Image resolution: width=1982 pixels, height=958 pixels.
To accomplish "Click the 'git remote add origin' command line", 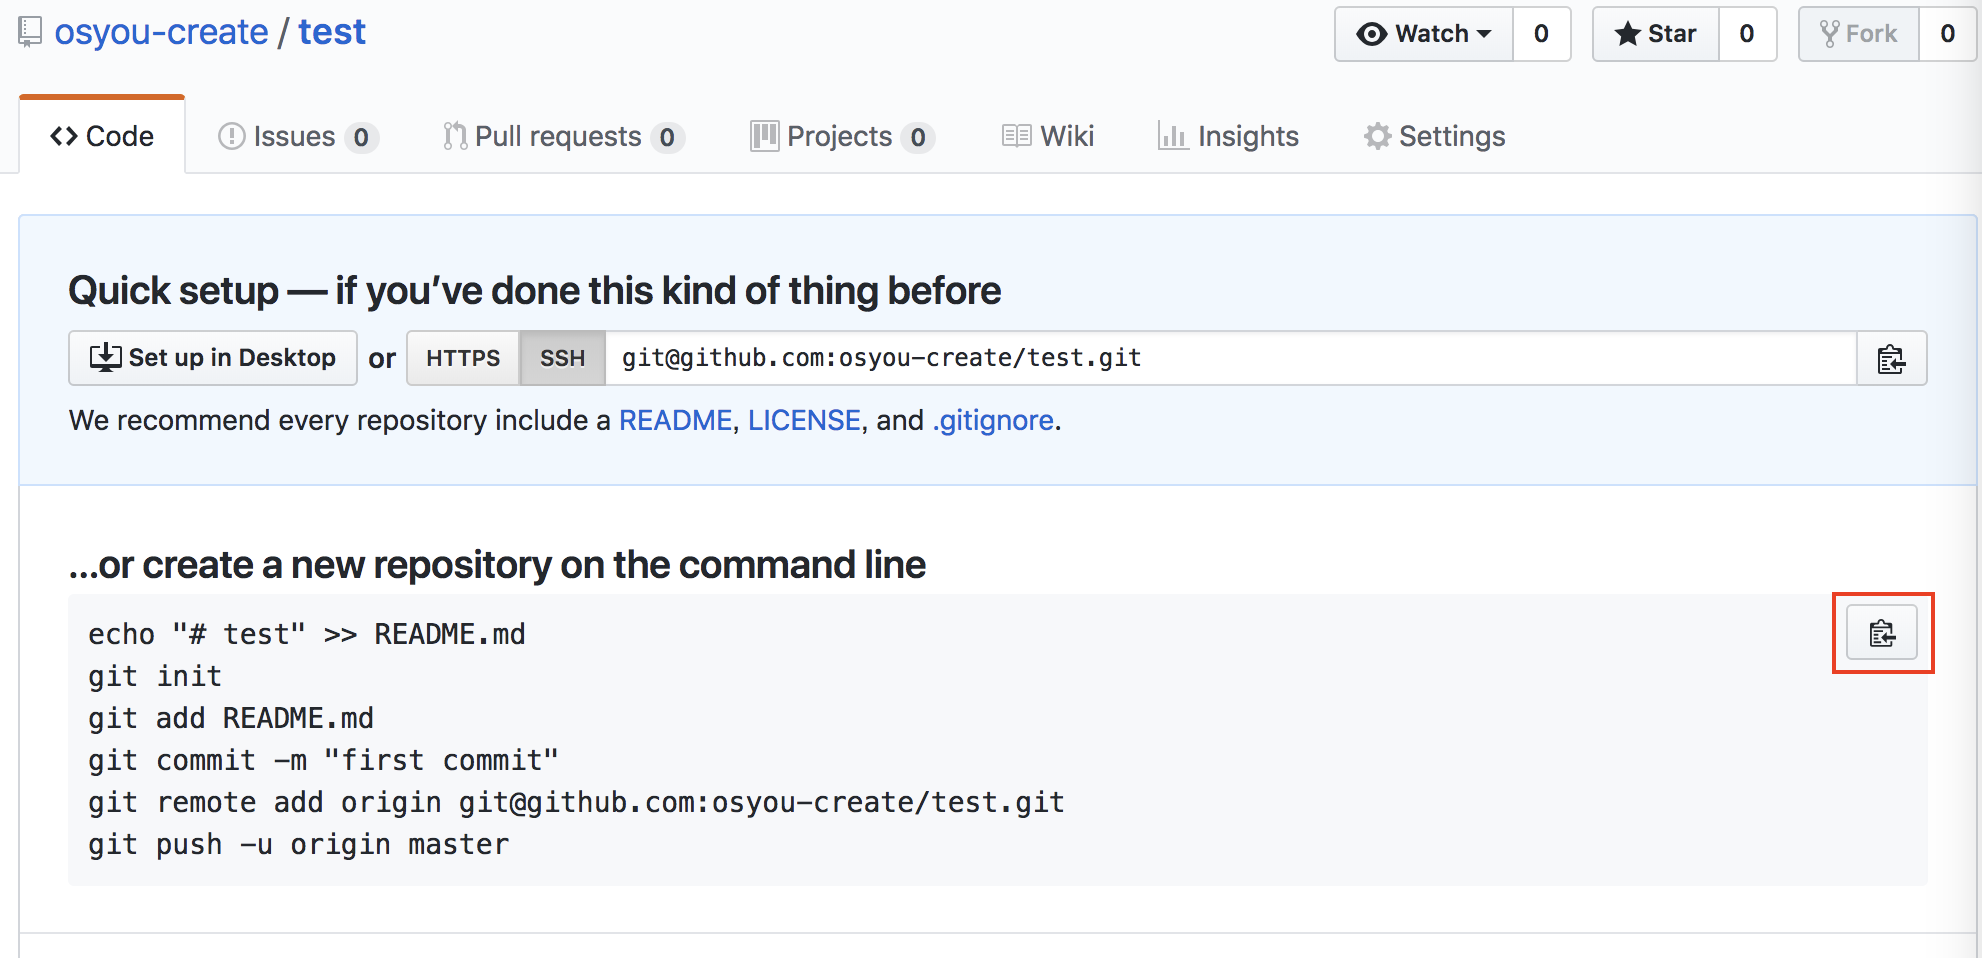I will click(x=576, y=802).
